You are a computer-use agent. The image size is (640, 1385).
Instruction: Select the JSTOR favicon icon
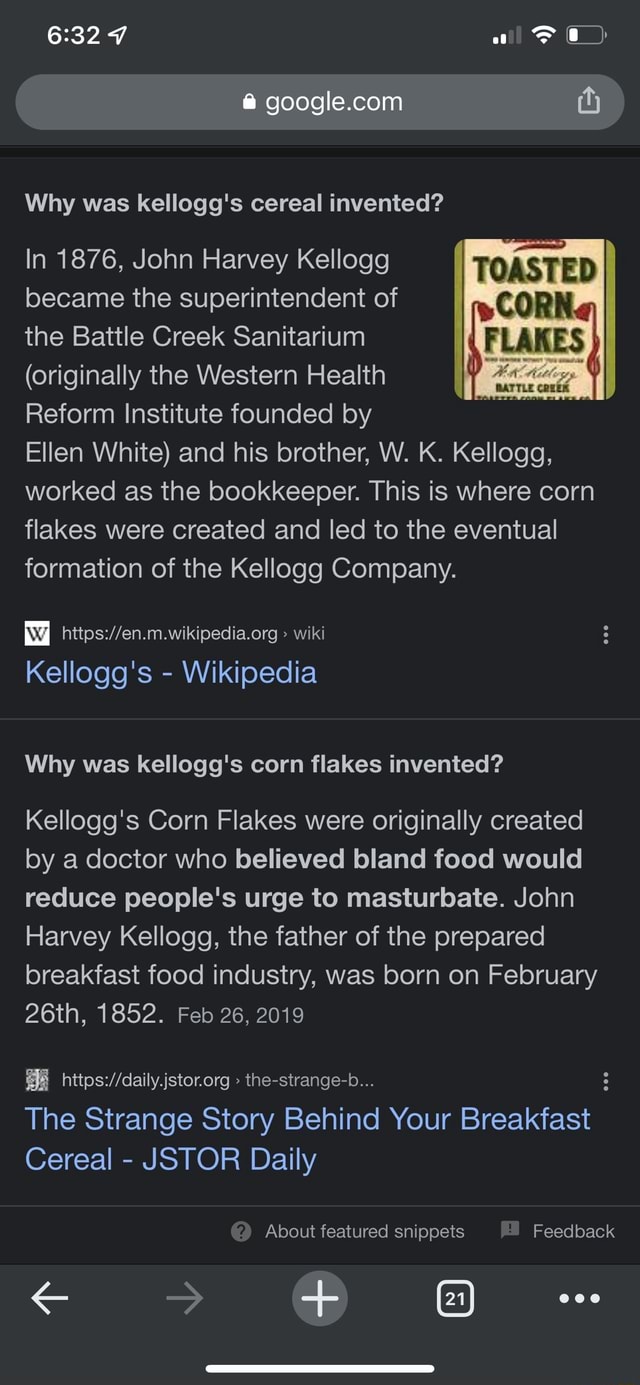pyautogui.click(x=37, y=1079)
